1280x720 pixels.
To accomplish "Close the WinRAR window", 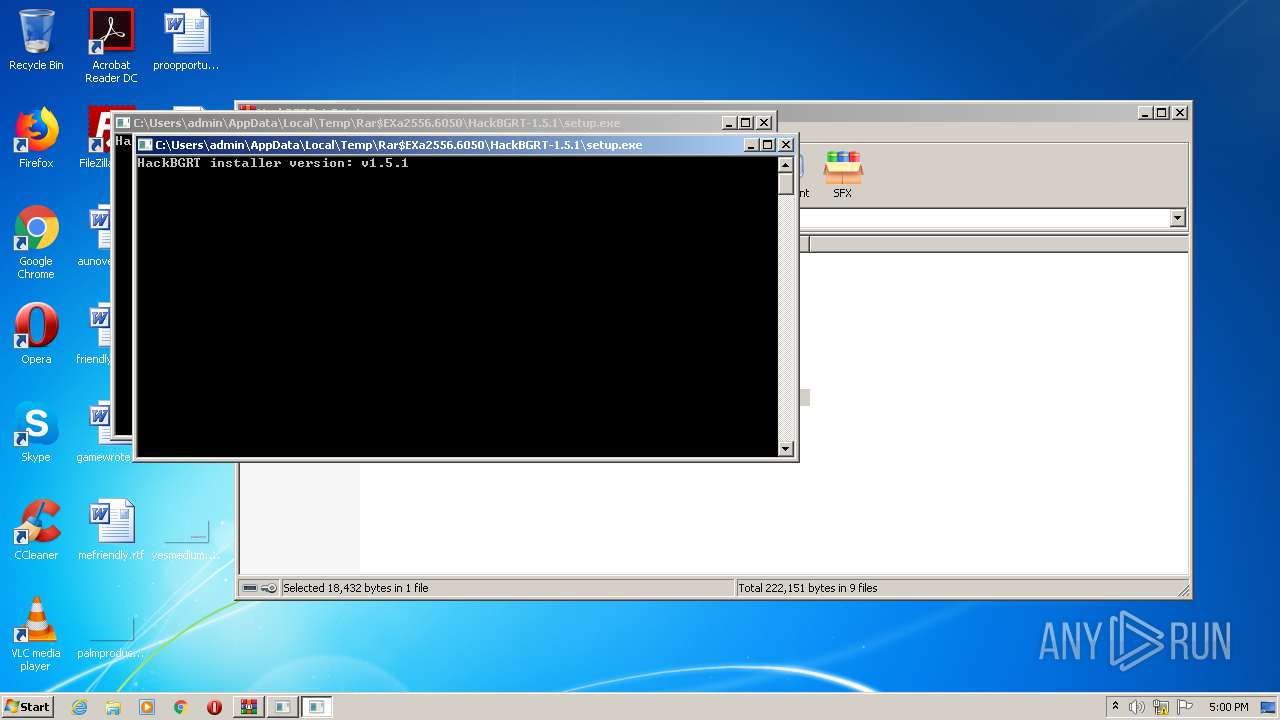I will pyautogui.click(x=1180, y=113).
